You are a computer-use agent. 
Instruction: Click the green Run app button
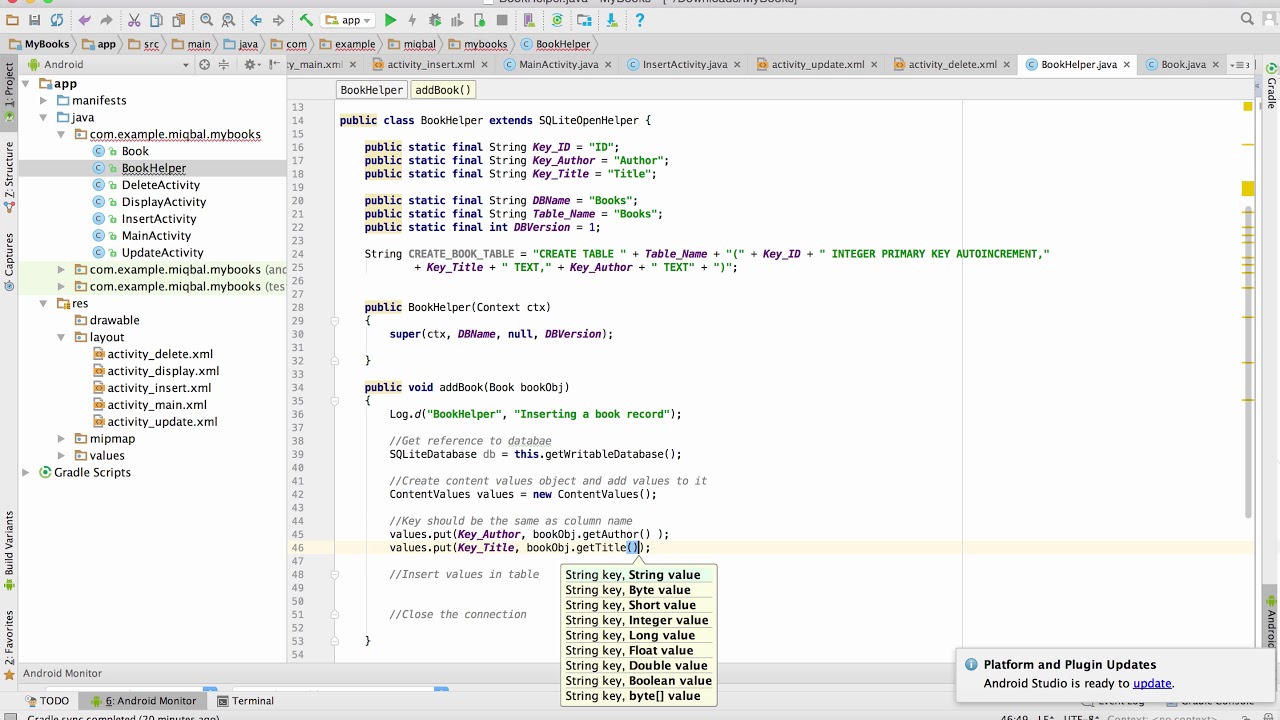pyautogui.click(x=390, y=20)
